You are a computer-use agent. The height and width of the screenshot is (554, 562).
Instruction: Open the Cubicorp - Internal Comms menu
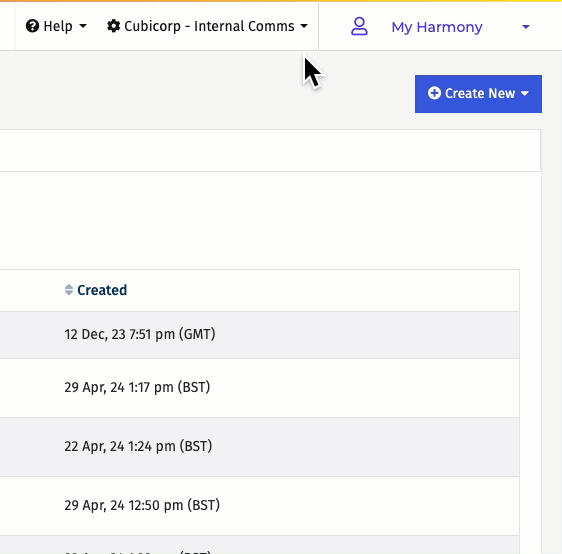(x=208, y=26)
